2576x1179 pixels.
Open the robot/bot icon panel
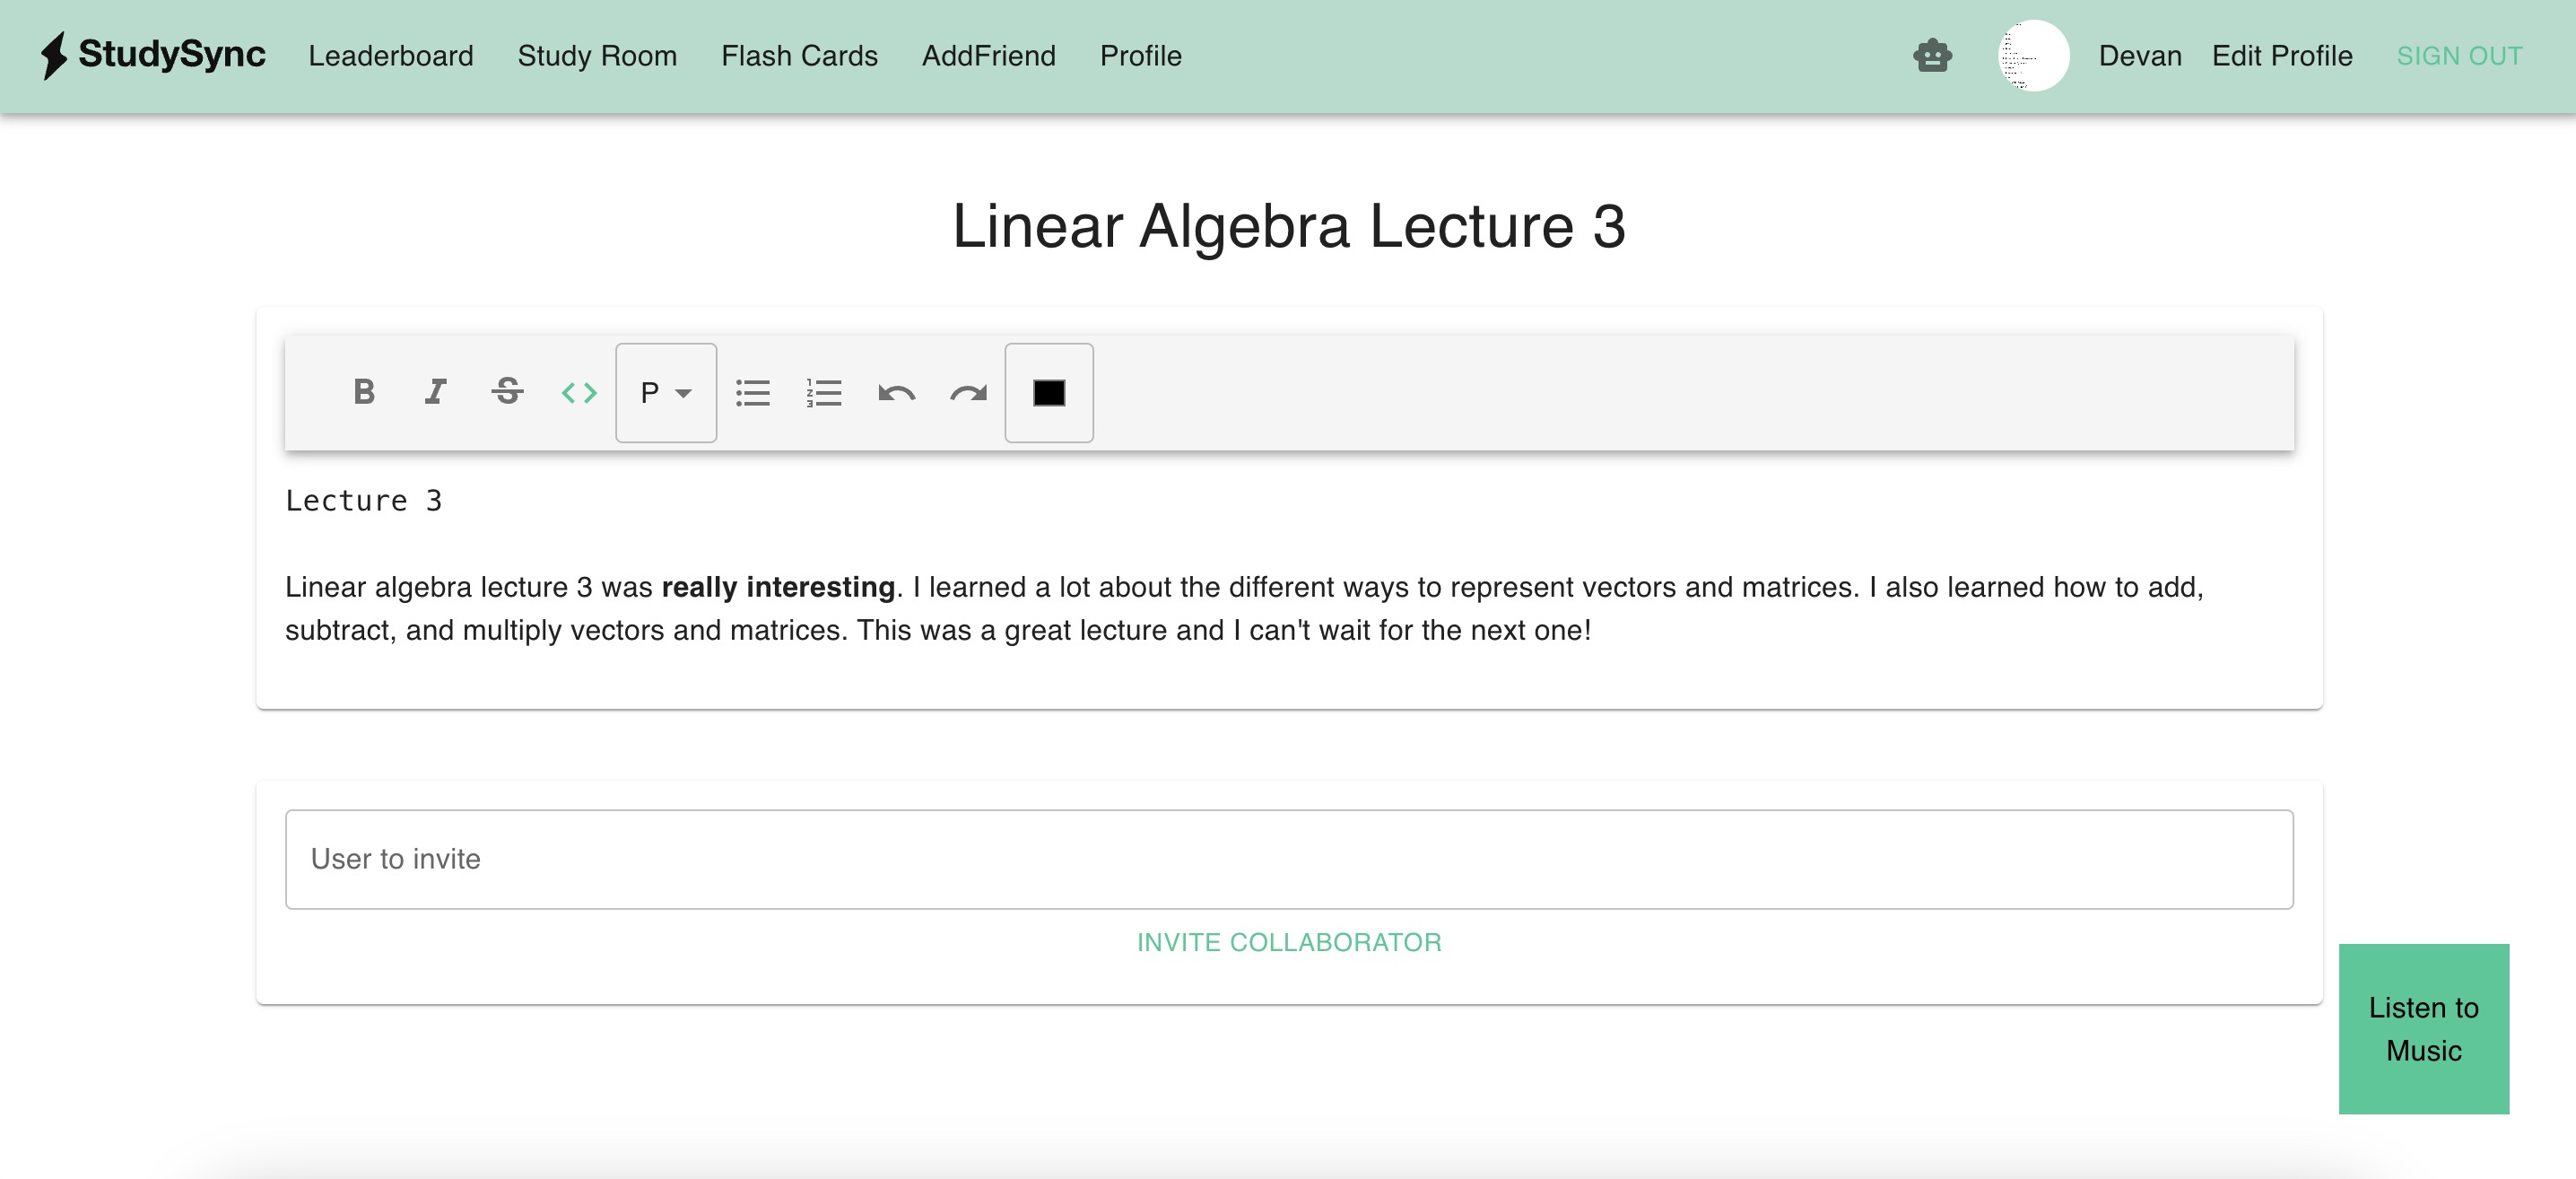[x=1934, y=54]
